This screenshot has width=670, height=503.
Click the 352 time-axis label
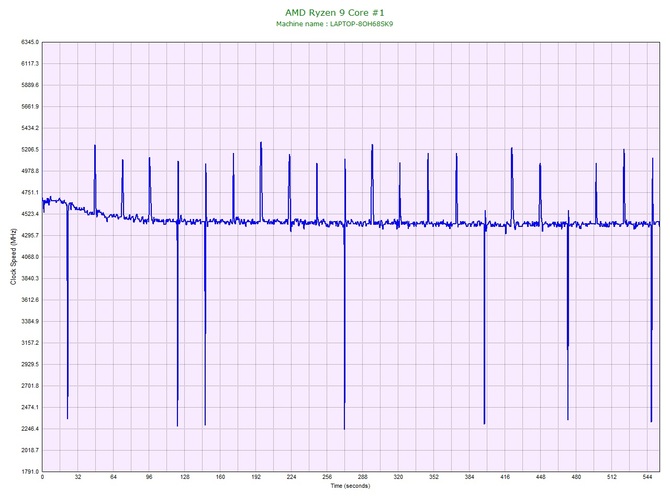click(x=434, y=477)
